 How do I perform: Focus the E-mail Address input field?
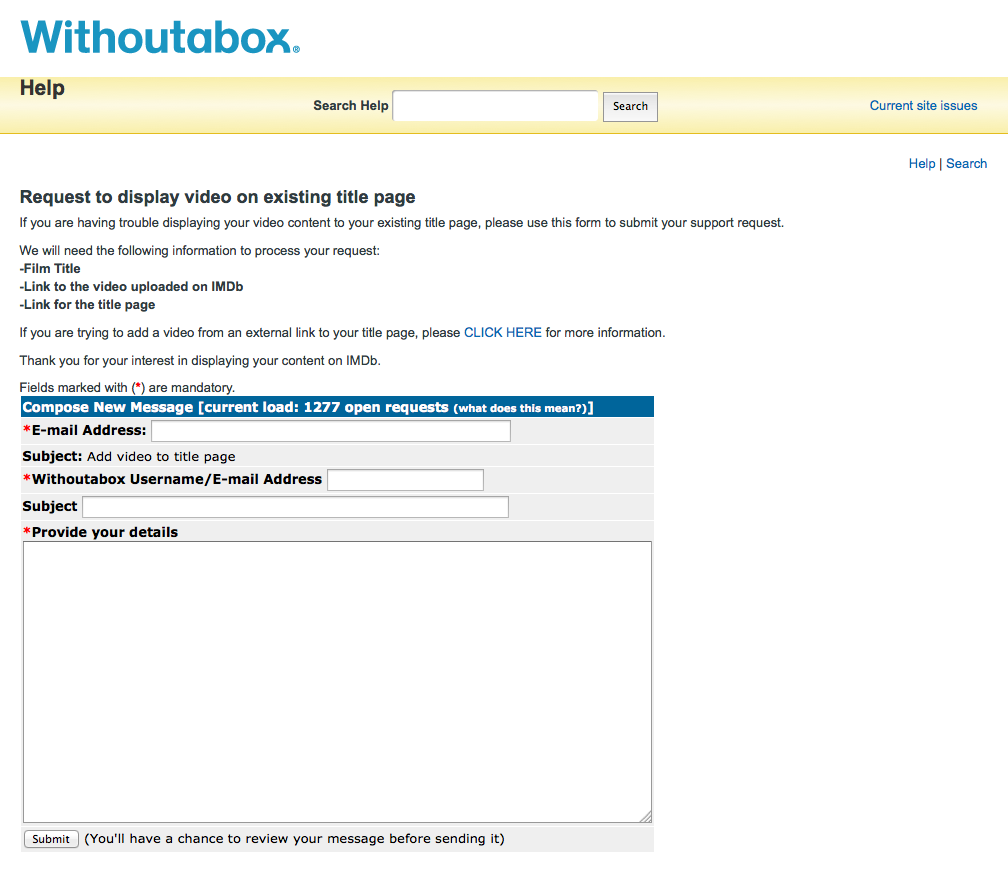point(331,431)
